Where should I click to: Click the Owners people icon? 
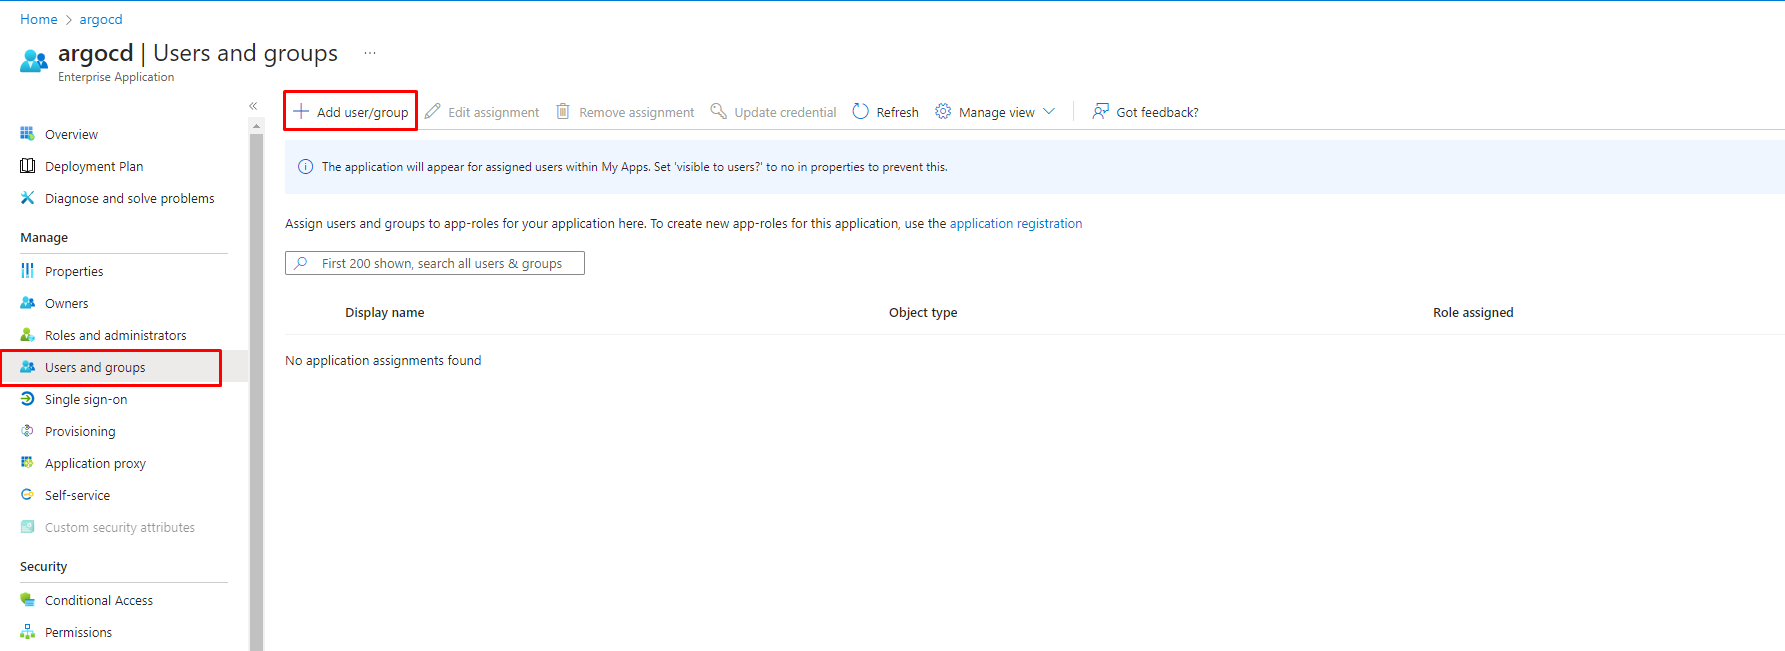click(x=27, y=303)
